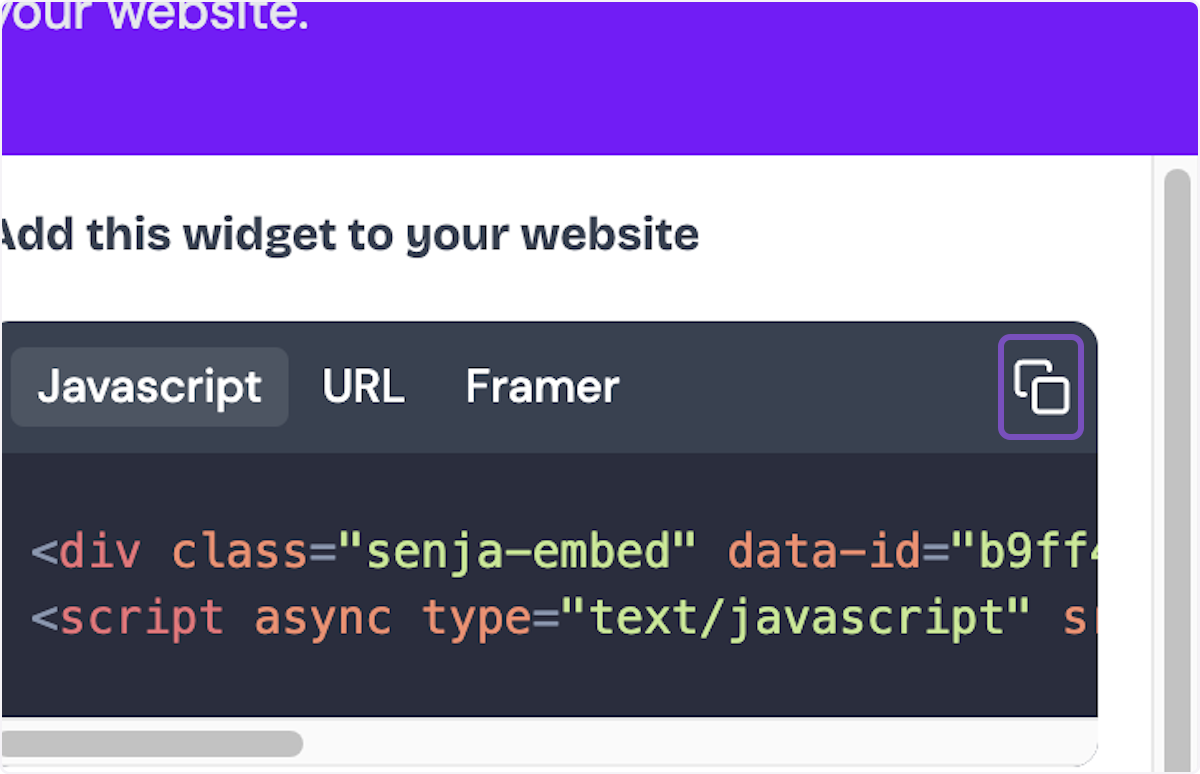The width and height of the screenshot is (1200, 774).
Task: Click the script tag line in the snippet
Action: (400, 617)
